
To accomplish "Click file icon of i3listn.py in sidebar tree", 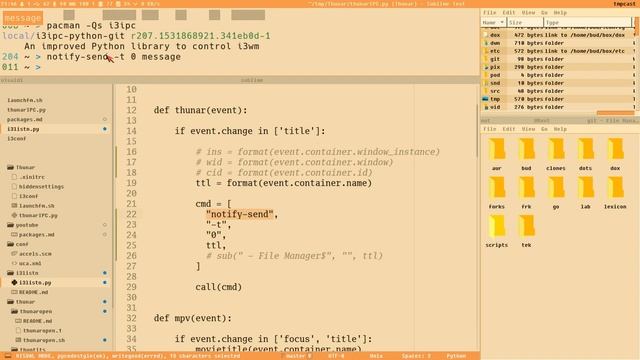I will coord(14,282).
